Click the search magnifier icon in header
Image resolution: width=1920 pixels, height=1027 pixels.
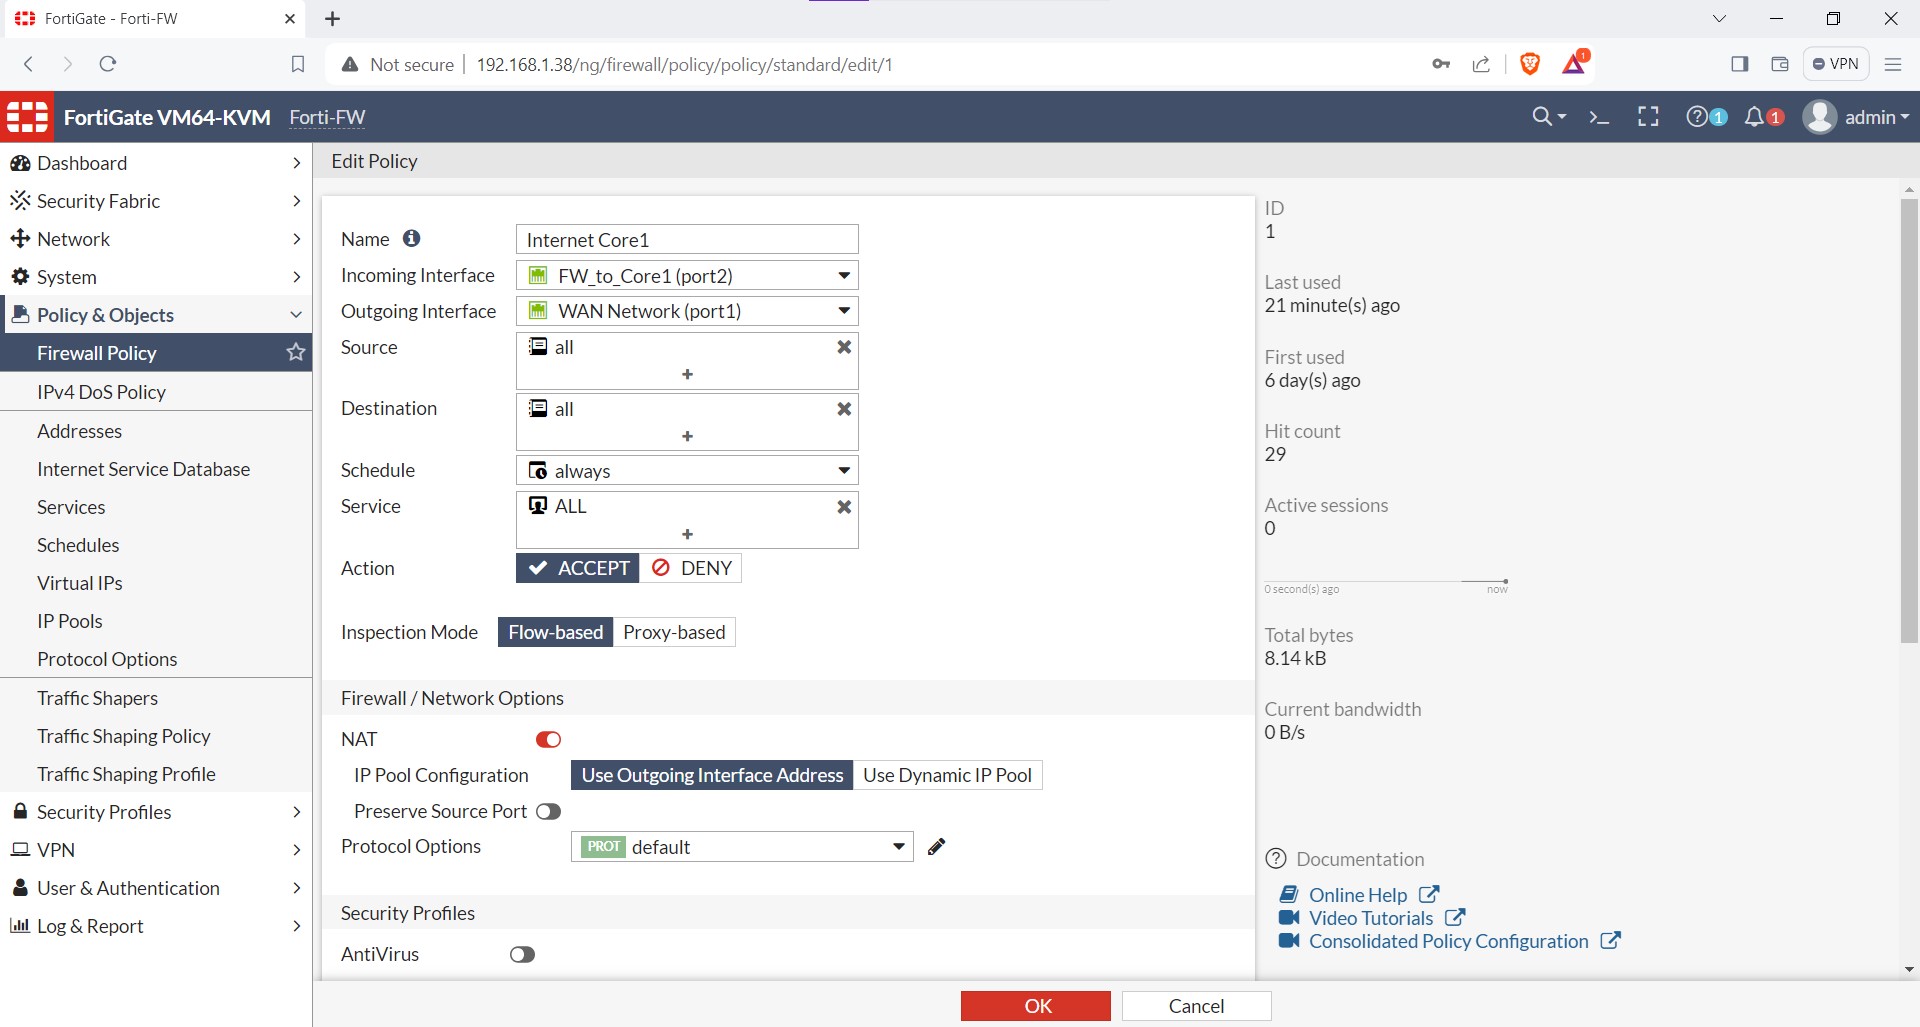pos(1543,117)
